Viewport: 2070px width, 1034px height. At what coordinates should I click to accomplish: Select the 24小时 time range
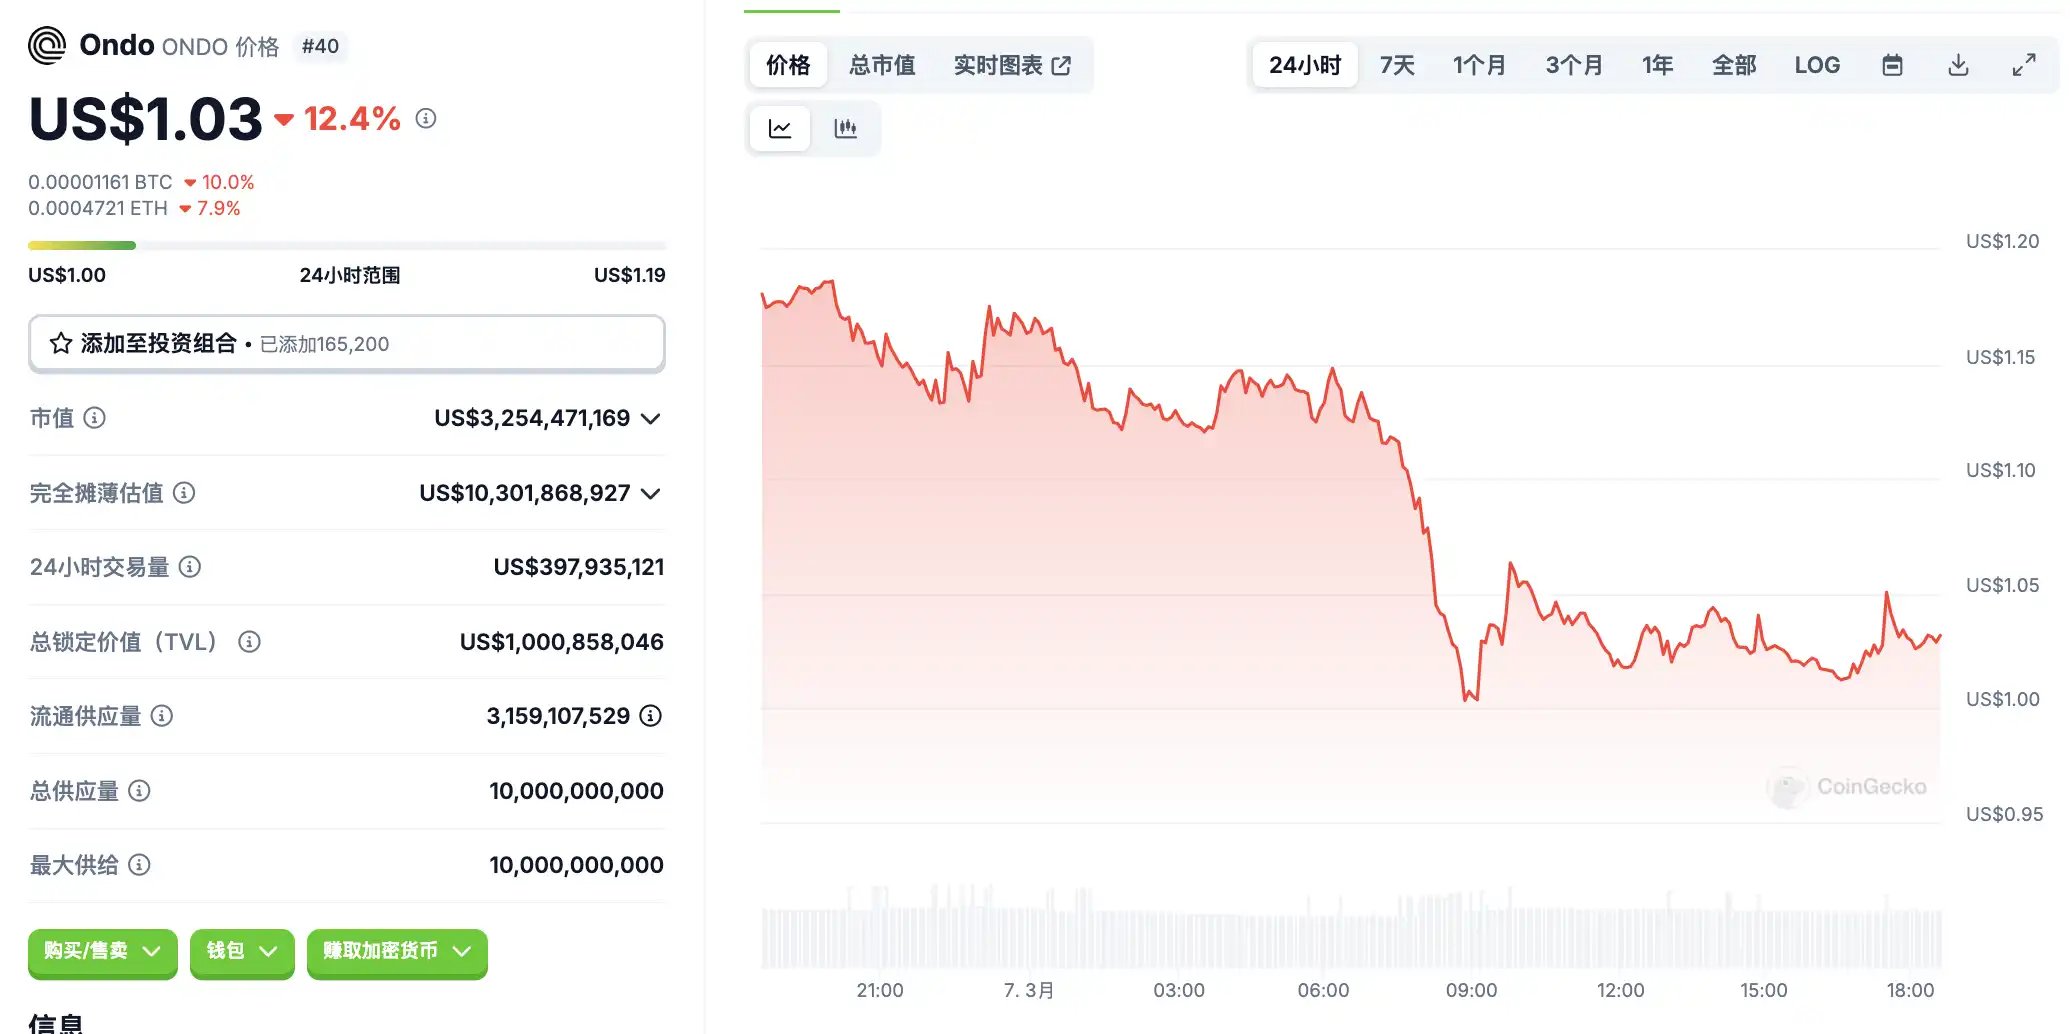pyautogui.click(x=1305, y=65)
